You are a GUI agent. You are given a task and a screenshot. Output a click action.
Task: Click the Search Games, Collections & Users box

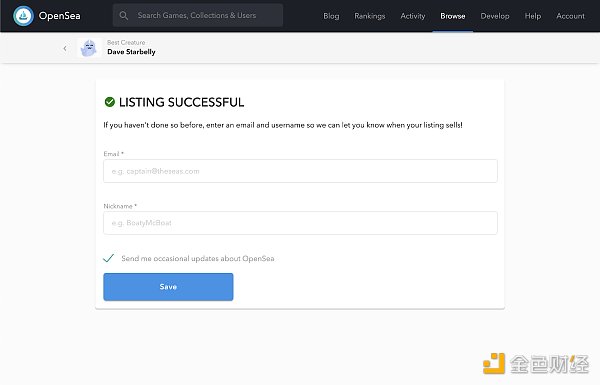point(198,16)
